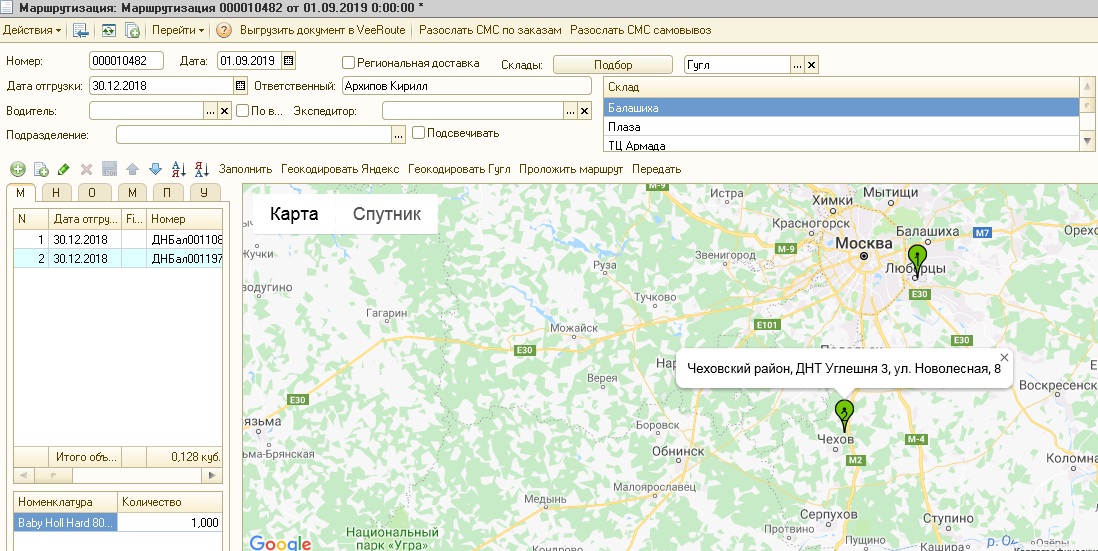Click the Google logo on the map

(280, 543)
